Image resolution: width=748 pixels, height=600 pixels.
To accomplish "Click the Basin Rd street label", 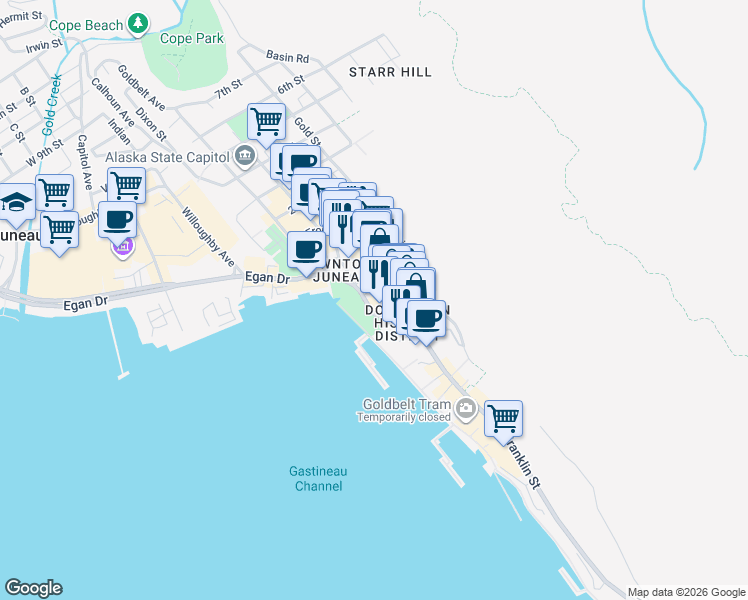I will click(288, 56).
